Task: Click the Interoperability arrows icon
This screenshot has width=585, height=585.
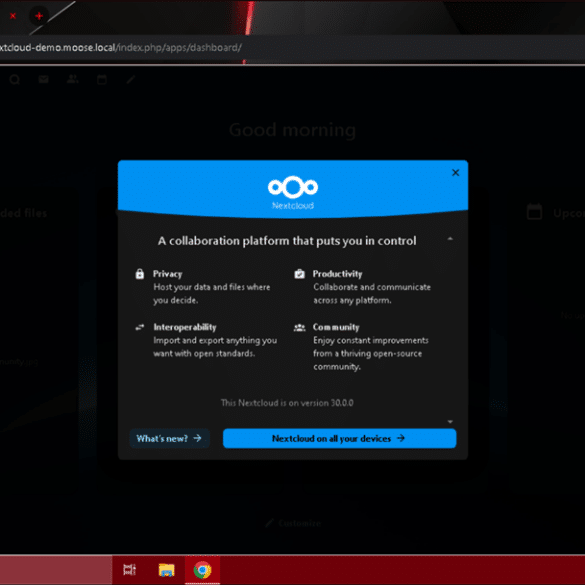Action: [x=140, y=328]
